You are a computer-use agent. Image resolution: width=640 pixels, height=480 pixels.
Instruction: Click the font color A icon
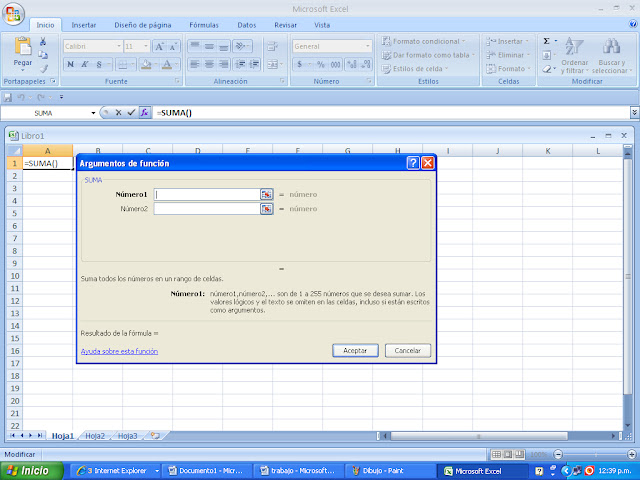click(167, 64)
